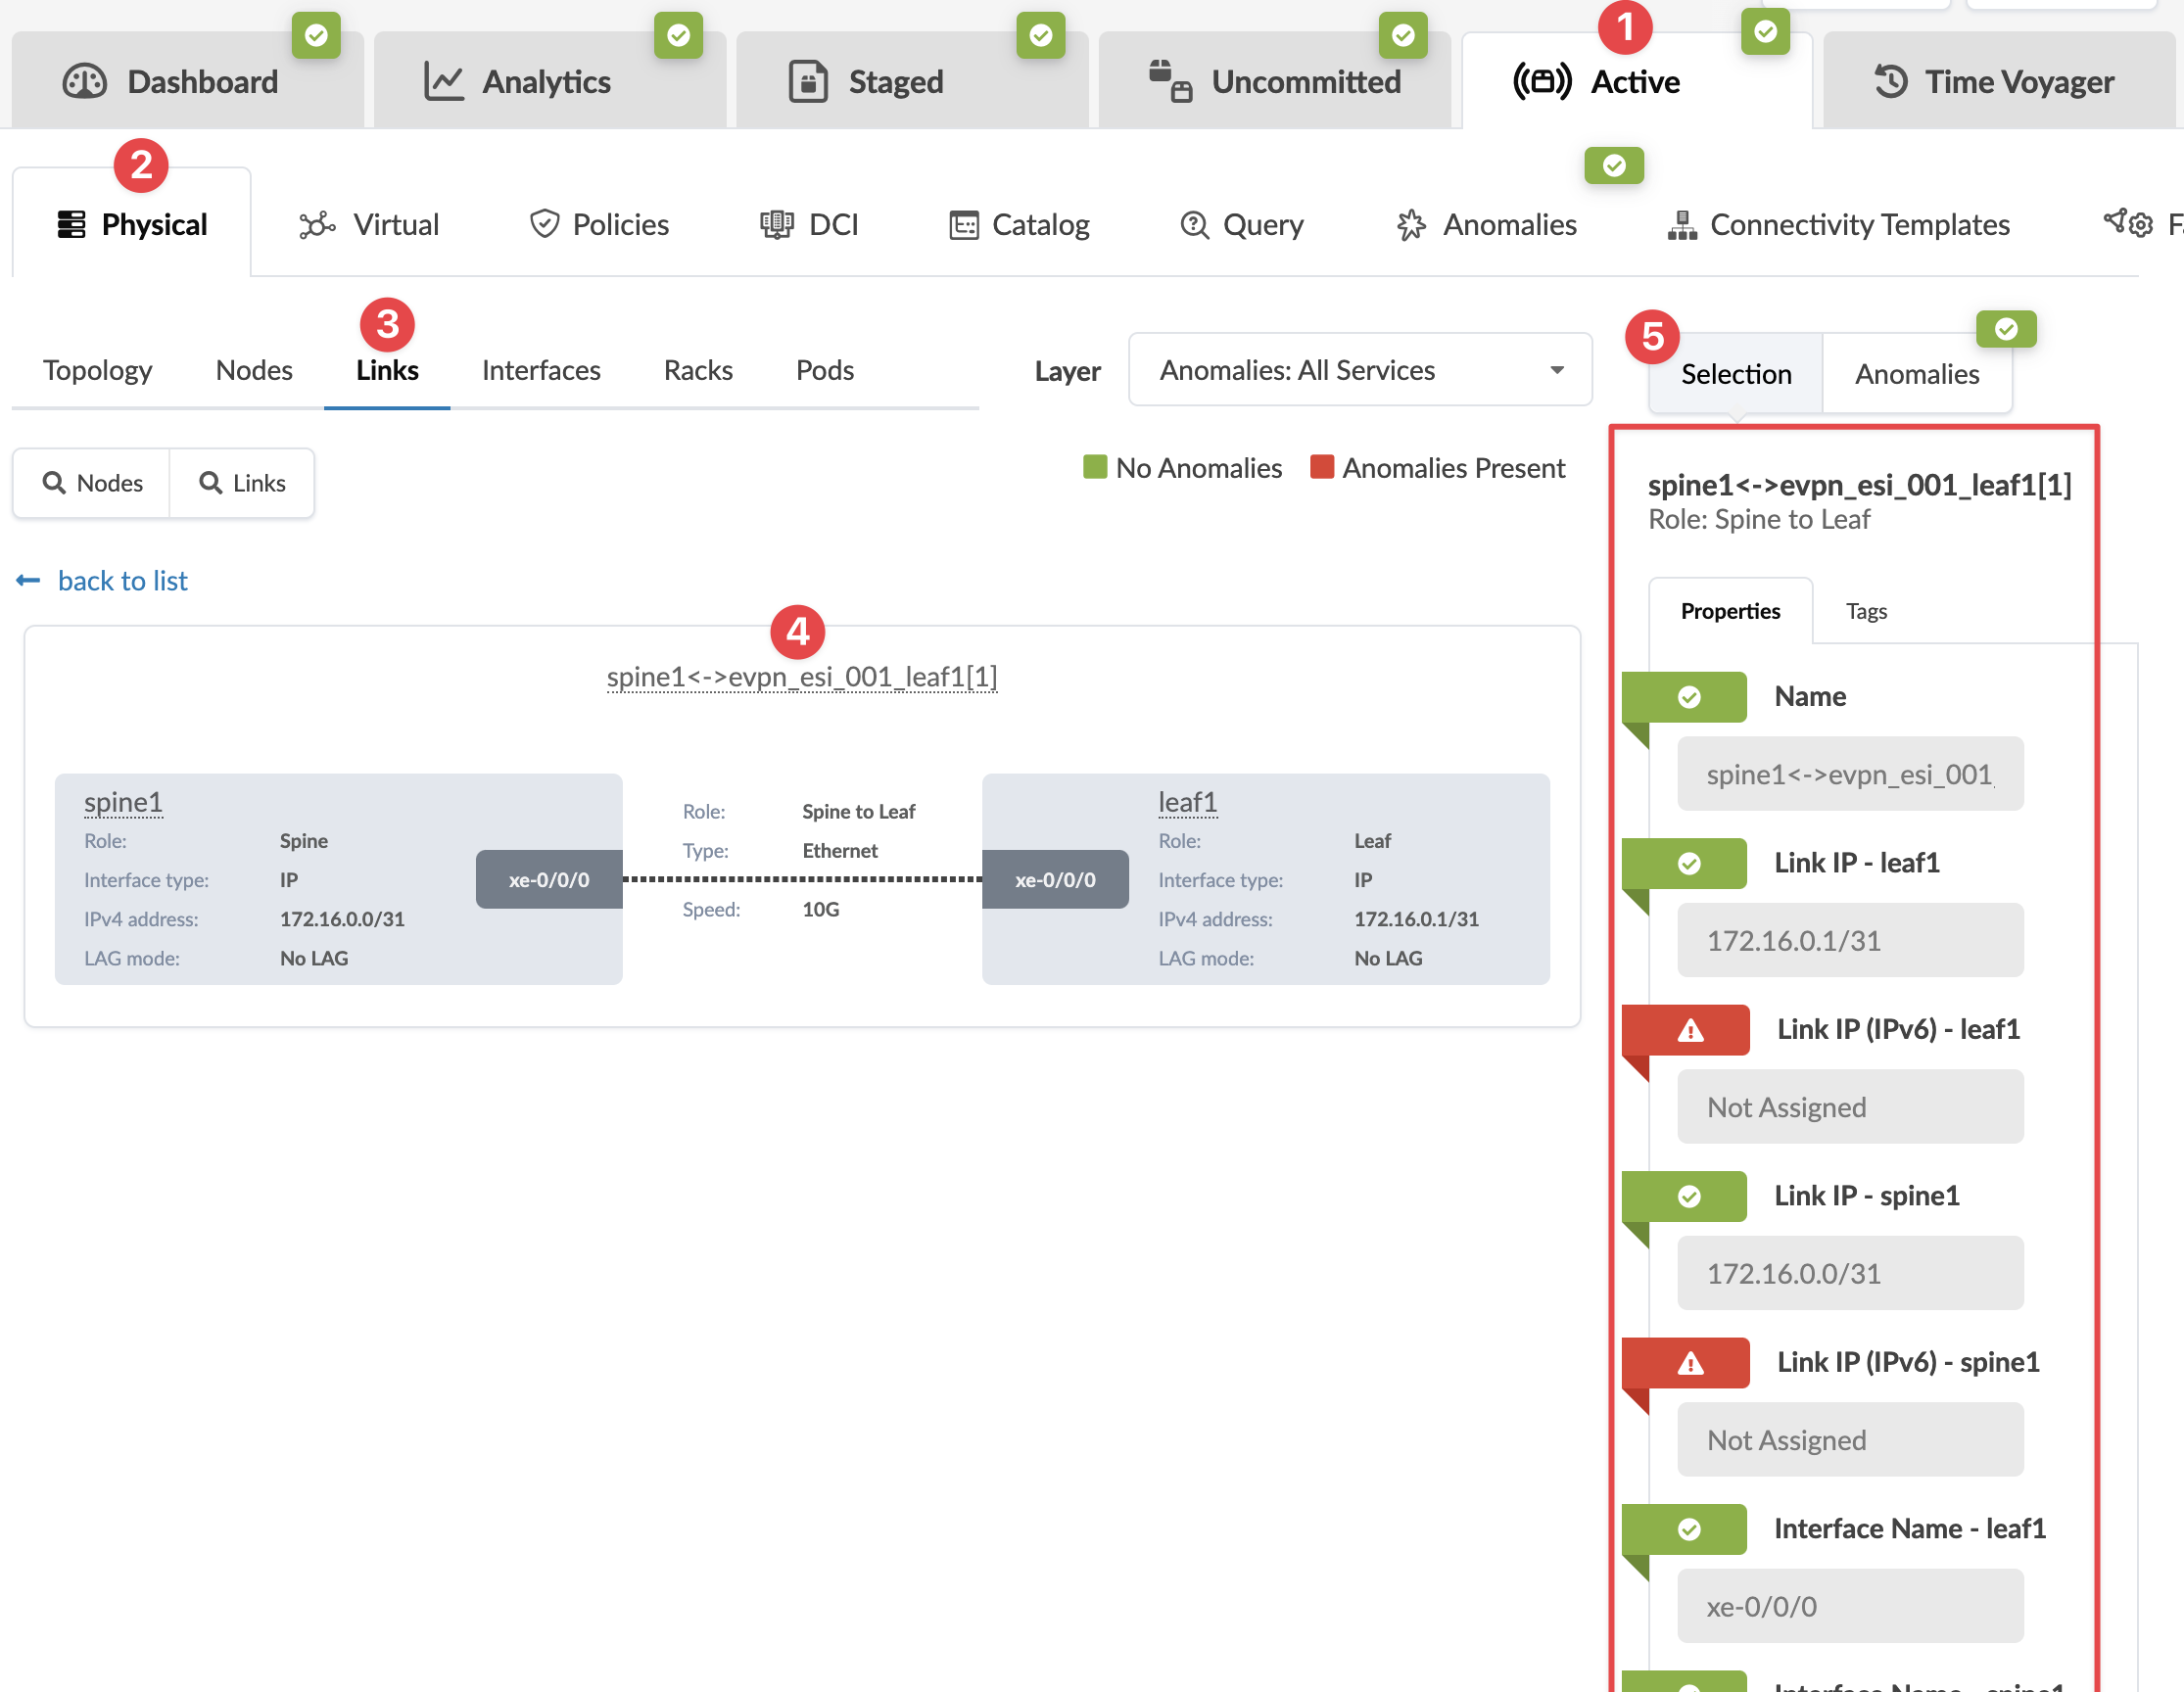Click the Virtual network nodes icon
The height and width of the screenshot is (1692, 2184).
(x=317, y=225)
